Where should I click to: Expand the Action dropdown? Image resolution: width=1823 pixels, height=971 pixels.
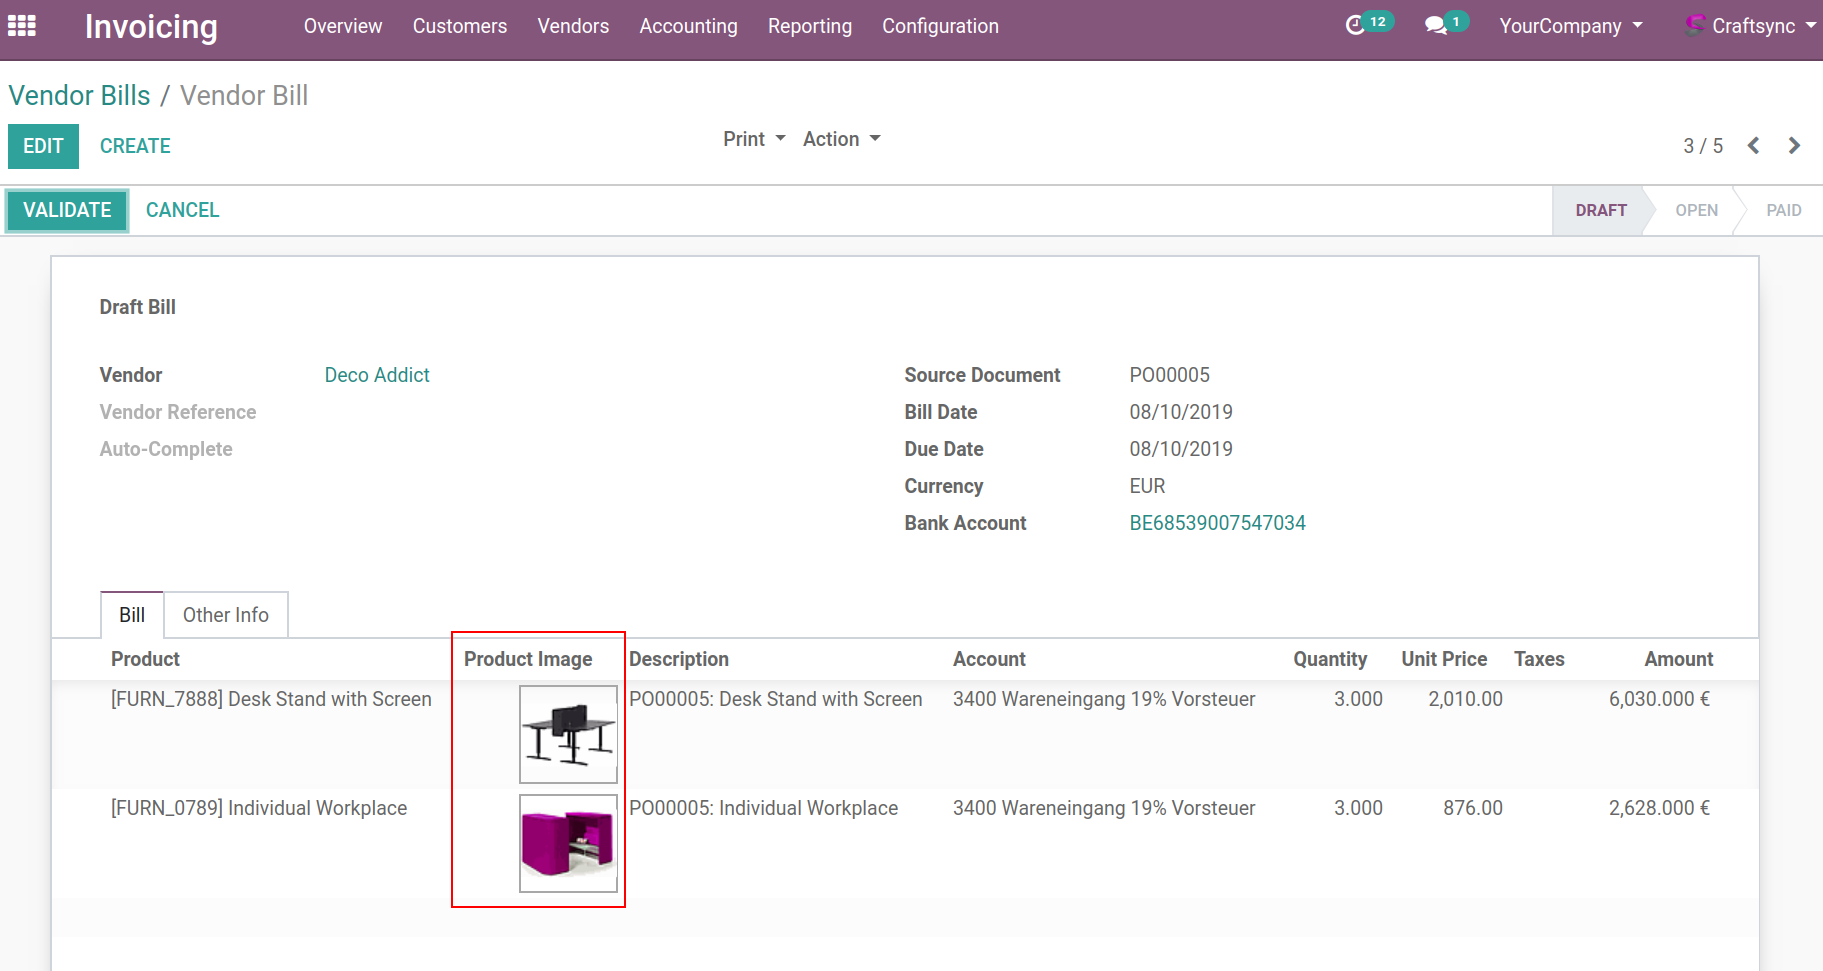click(x=841, y=139)
